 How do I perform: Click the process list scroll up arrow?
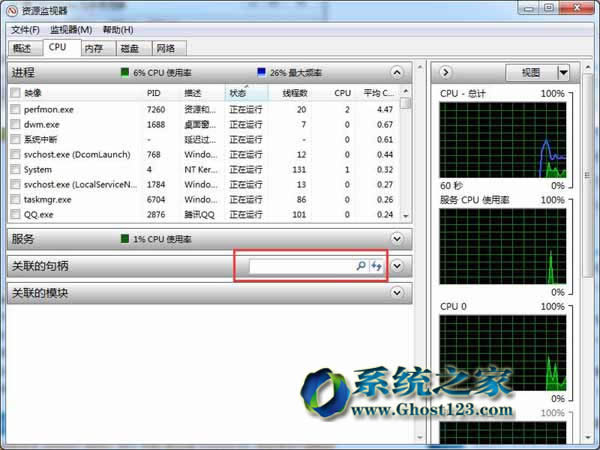point(406,91)
